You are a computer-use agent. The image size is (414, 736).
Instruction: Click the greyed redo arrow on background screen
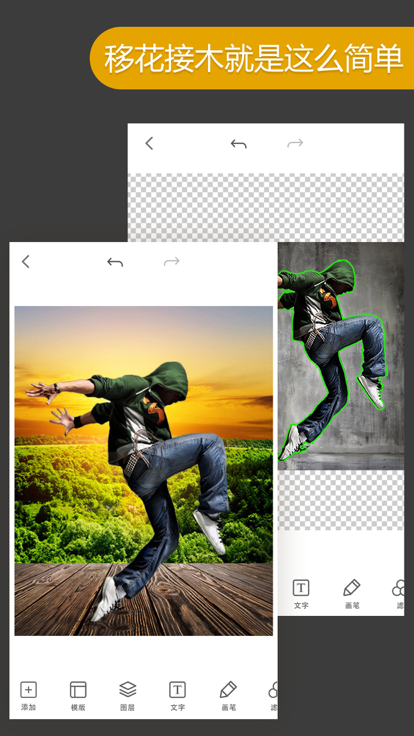pos(295,143)
